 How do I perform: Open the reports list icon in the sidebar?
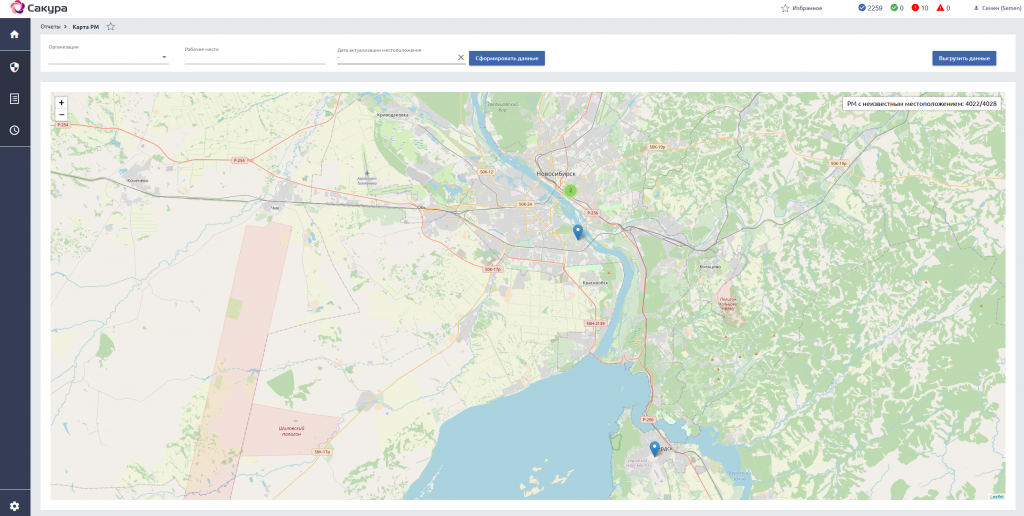pos(14,99)
